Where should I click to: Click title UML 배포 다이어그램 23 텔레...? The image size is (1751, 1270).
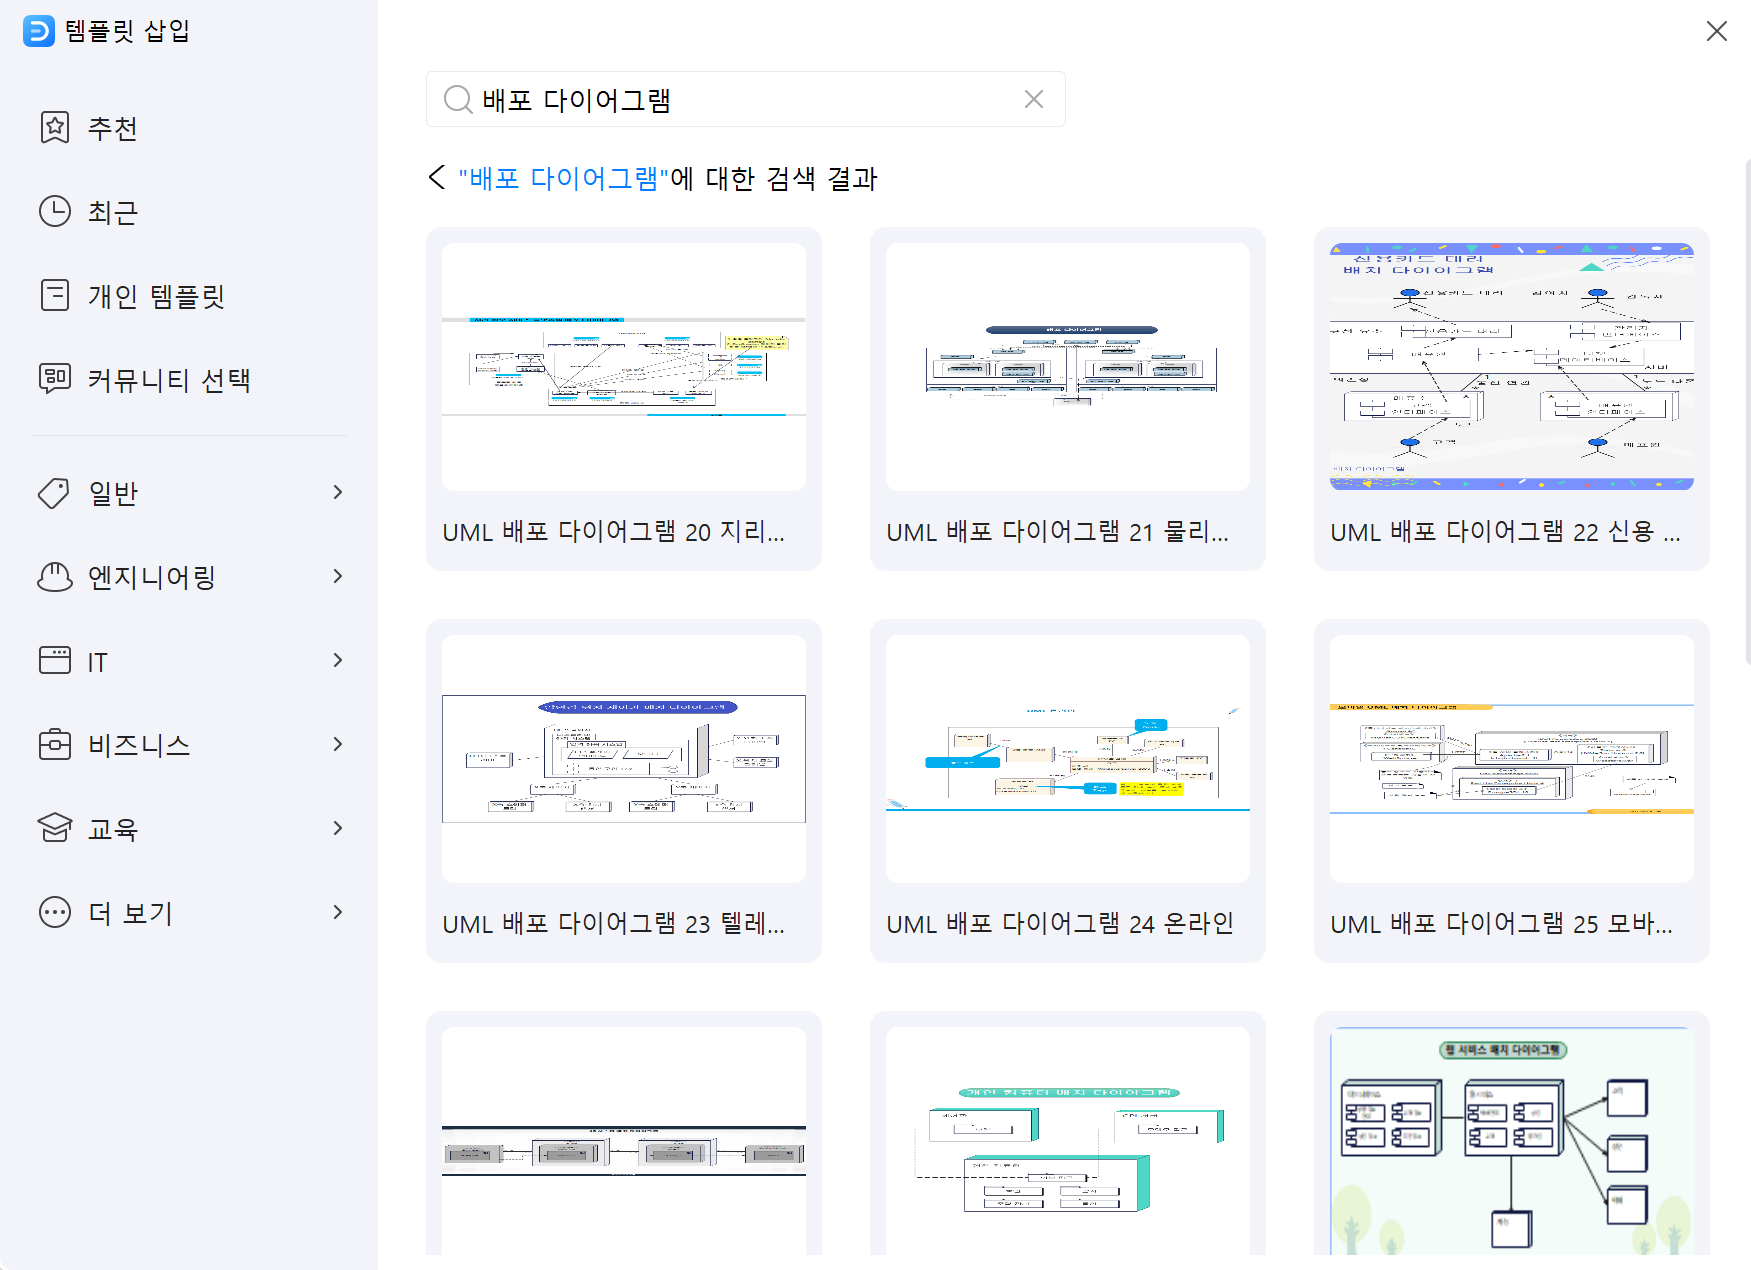click(614, 924)
